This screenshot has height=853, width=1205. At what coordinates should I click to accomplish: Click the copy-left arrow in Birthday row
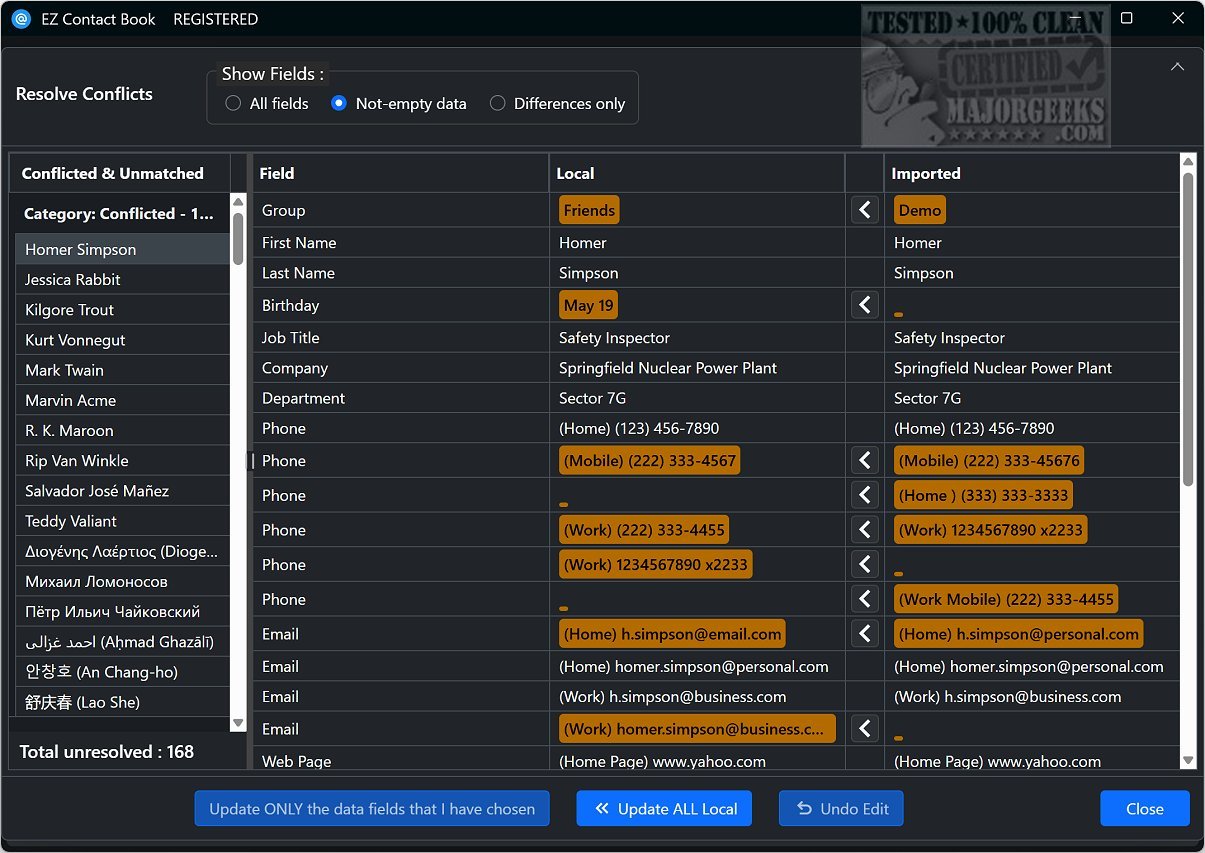pos(865,305)
